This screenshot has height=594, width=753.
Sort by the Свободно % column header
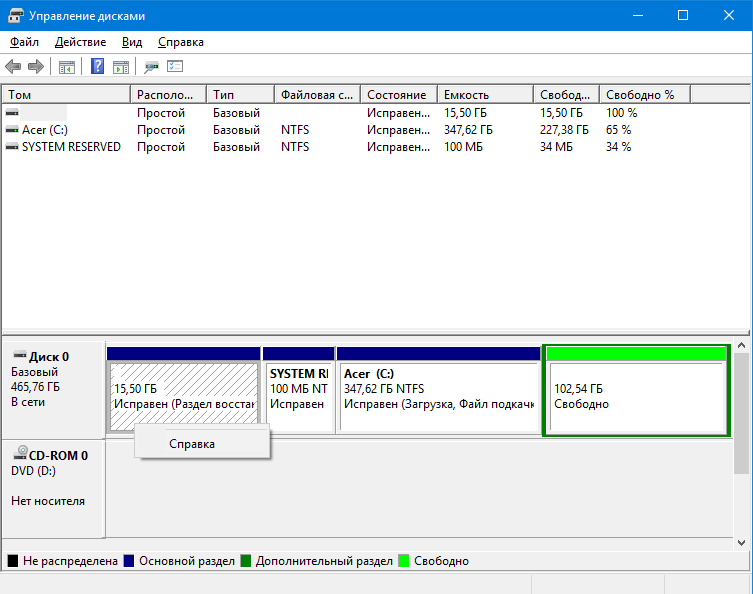645,95
